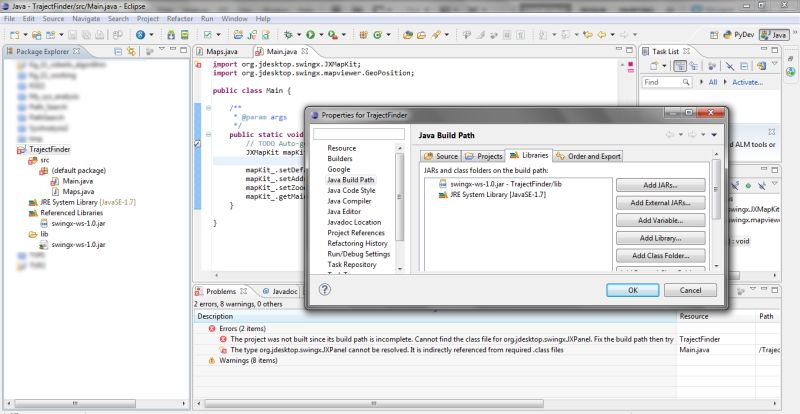Click the filter text field in Properties dialog
The width and height of the screenshot is (800, 414).
click(359, 134)
